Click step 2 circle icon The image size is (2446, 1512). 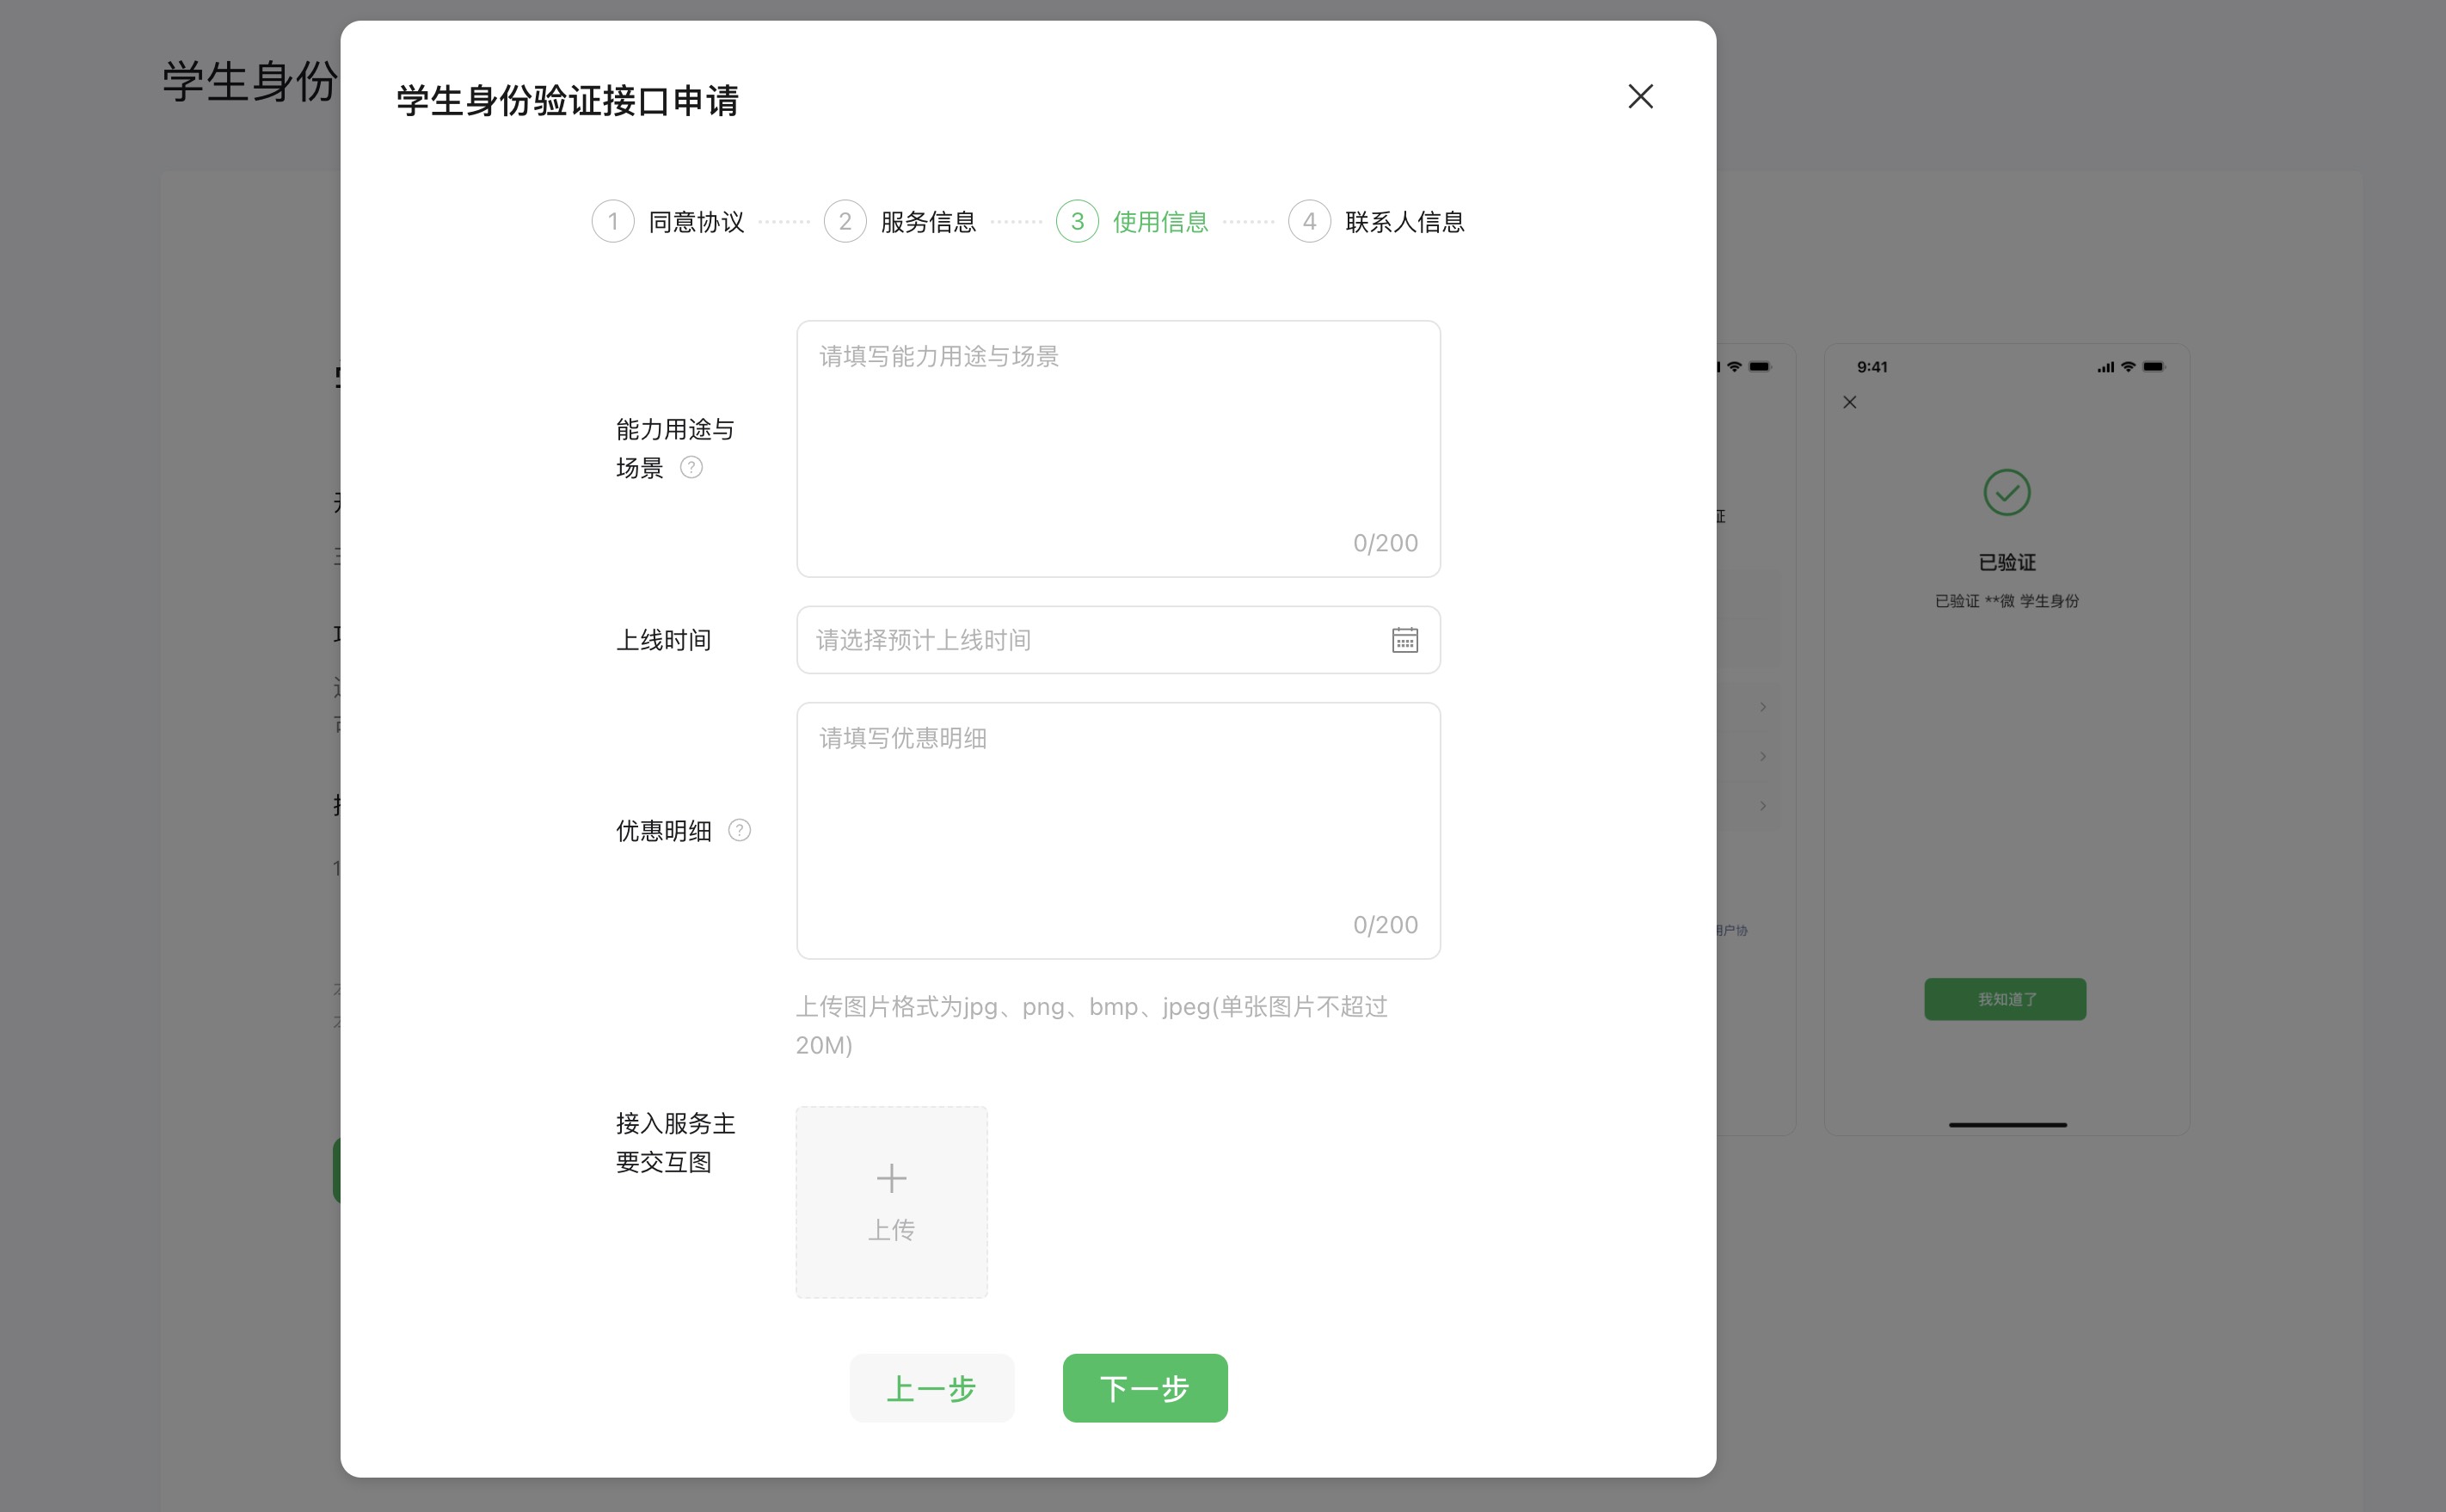click(845, 221)
